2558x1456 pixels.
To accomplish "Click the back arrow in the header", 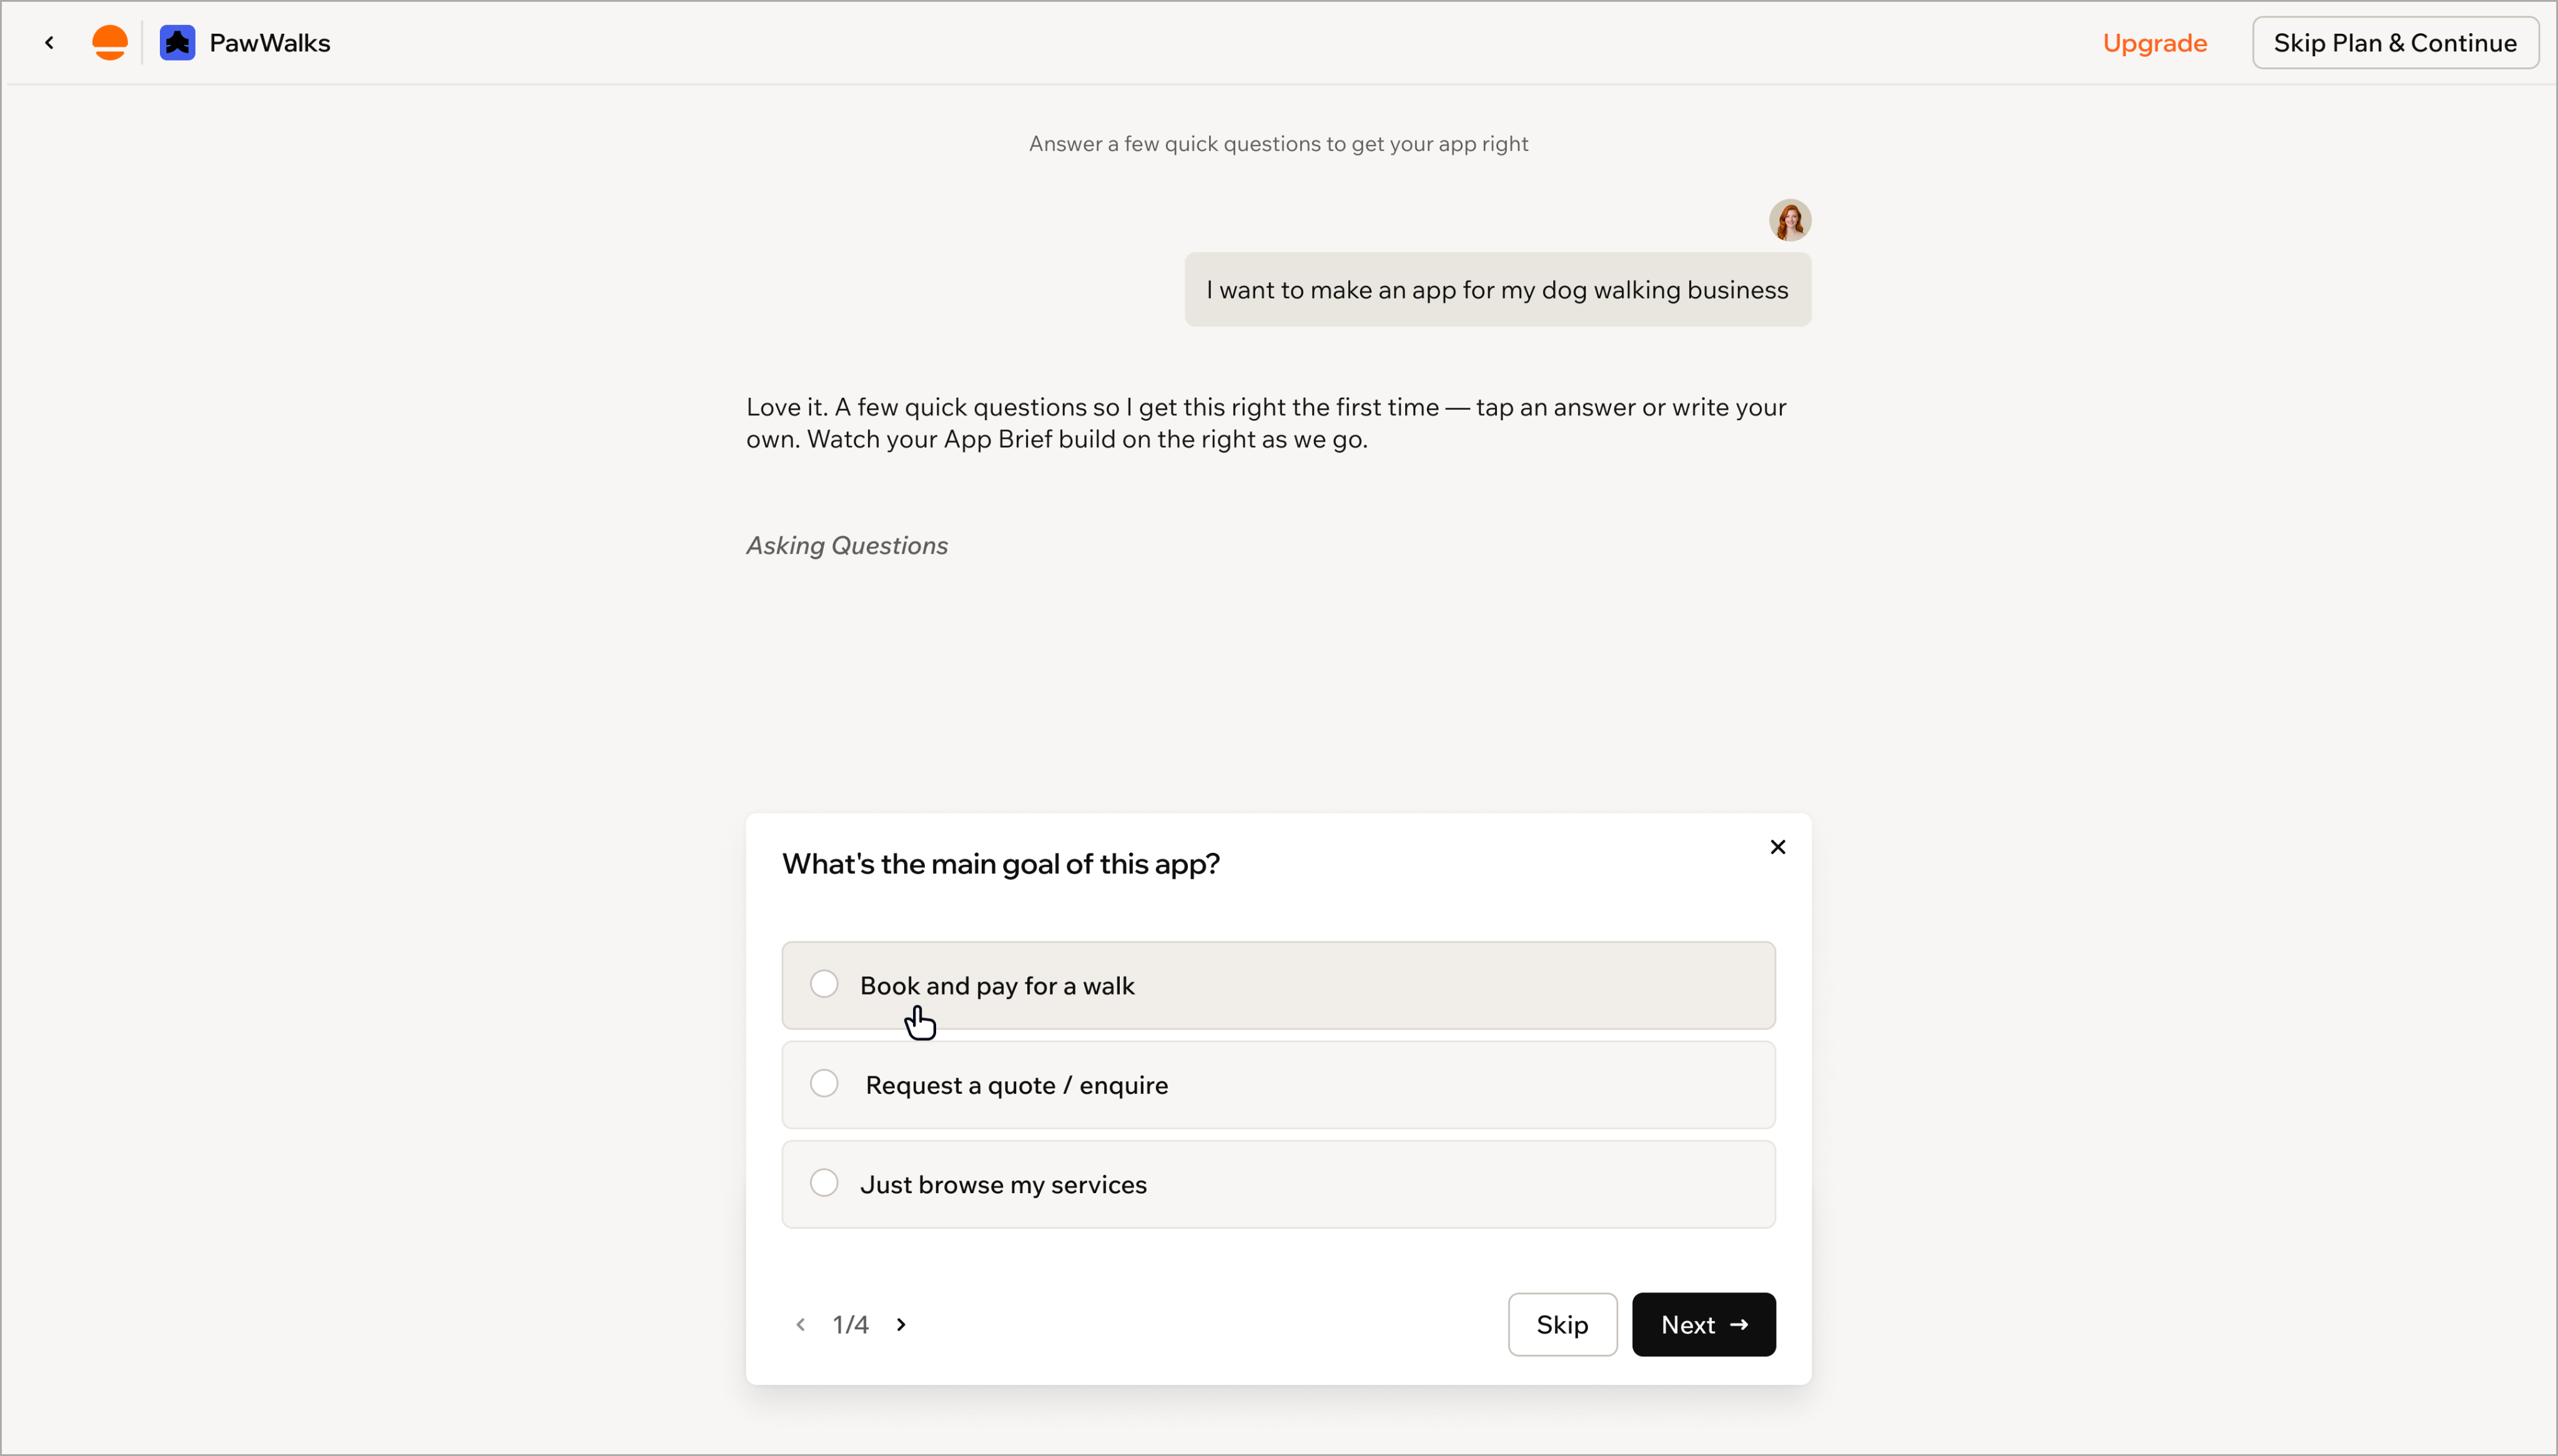I will tap(49, 42).
